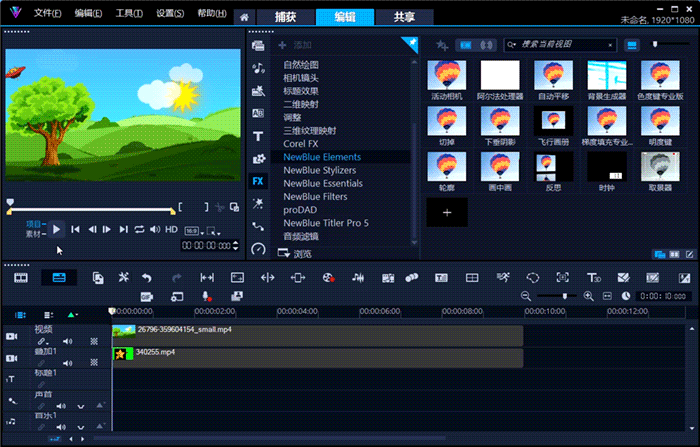The width and height of the screenshot is (700, 447).
Task: Expand the 音乐1 track down chevron
Action: 81,427
